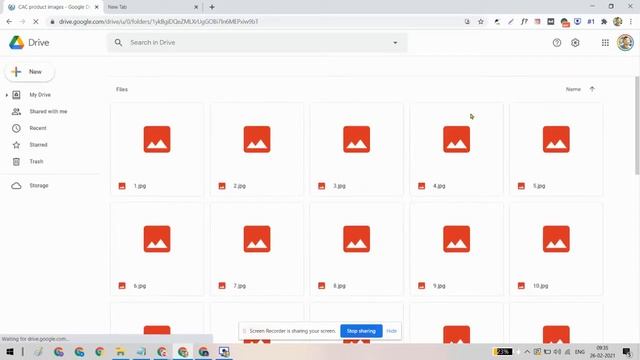Viewport: 640px width, 360px height.
Task: Close the CAC product images tab
Action: (97, 7)
